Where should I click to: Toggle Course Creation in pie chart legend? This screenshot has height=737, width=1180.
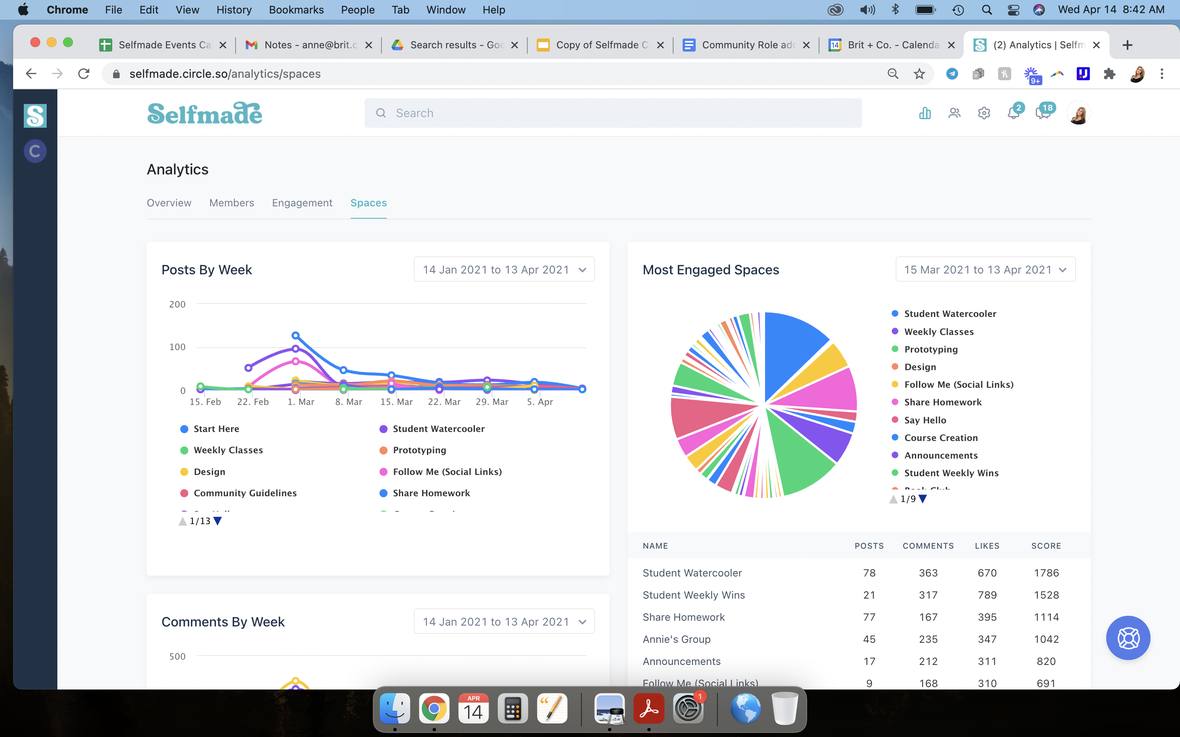[934, 437]
